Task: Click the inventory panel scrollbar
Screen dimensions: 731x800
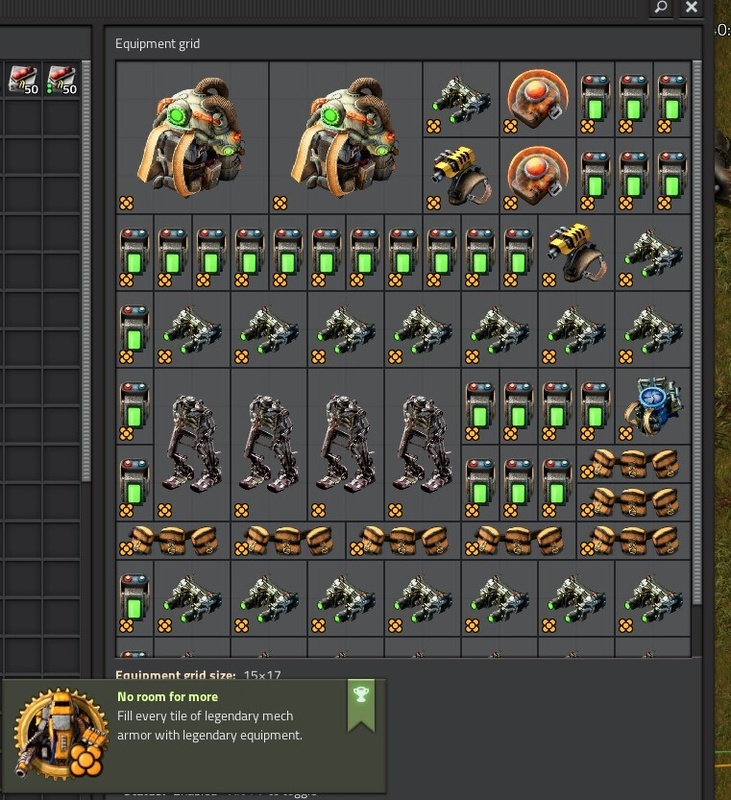Action: coord(86,271)
